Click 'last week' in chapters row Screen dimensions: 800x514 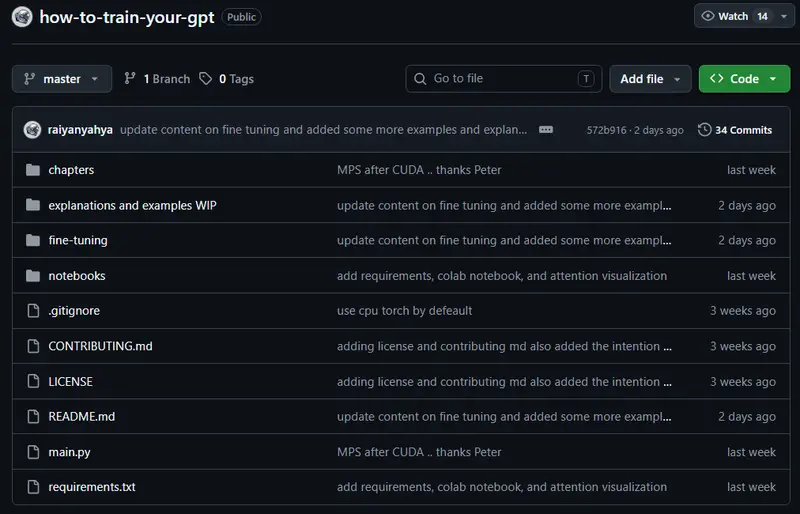(751, 170)
